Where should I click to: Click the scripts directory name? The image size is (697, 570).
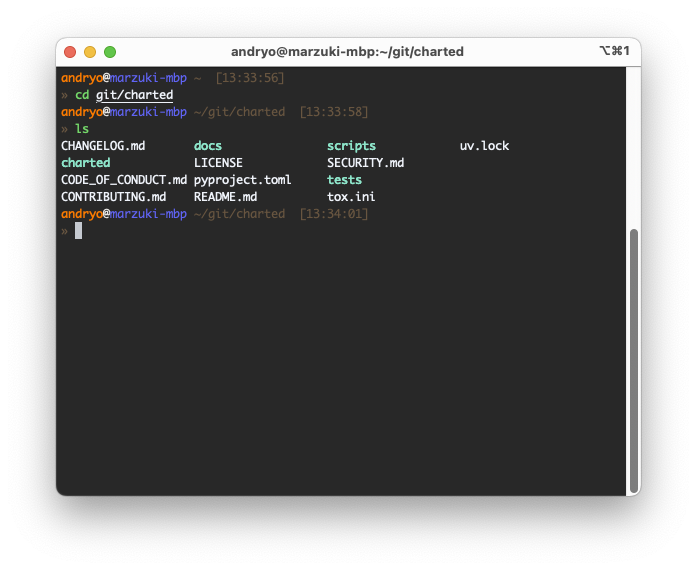351,146
